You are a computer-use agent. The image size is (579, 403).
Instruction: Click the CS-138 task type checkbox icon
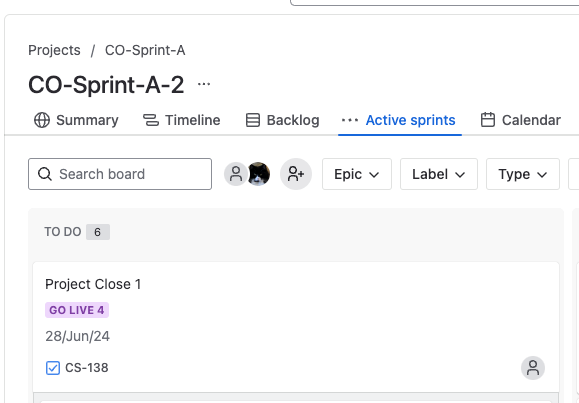tap(53, 368)
